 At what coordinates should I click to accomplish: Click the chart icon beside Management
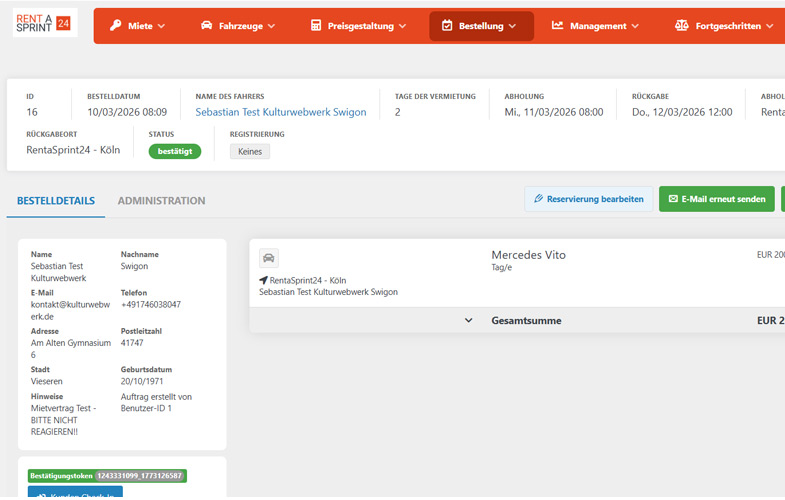coord(558,26)
